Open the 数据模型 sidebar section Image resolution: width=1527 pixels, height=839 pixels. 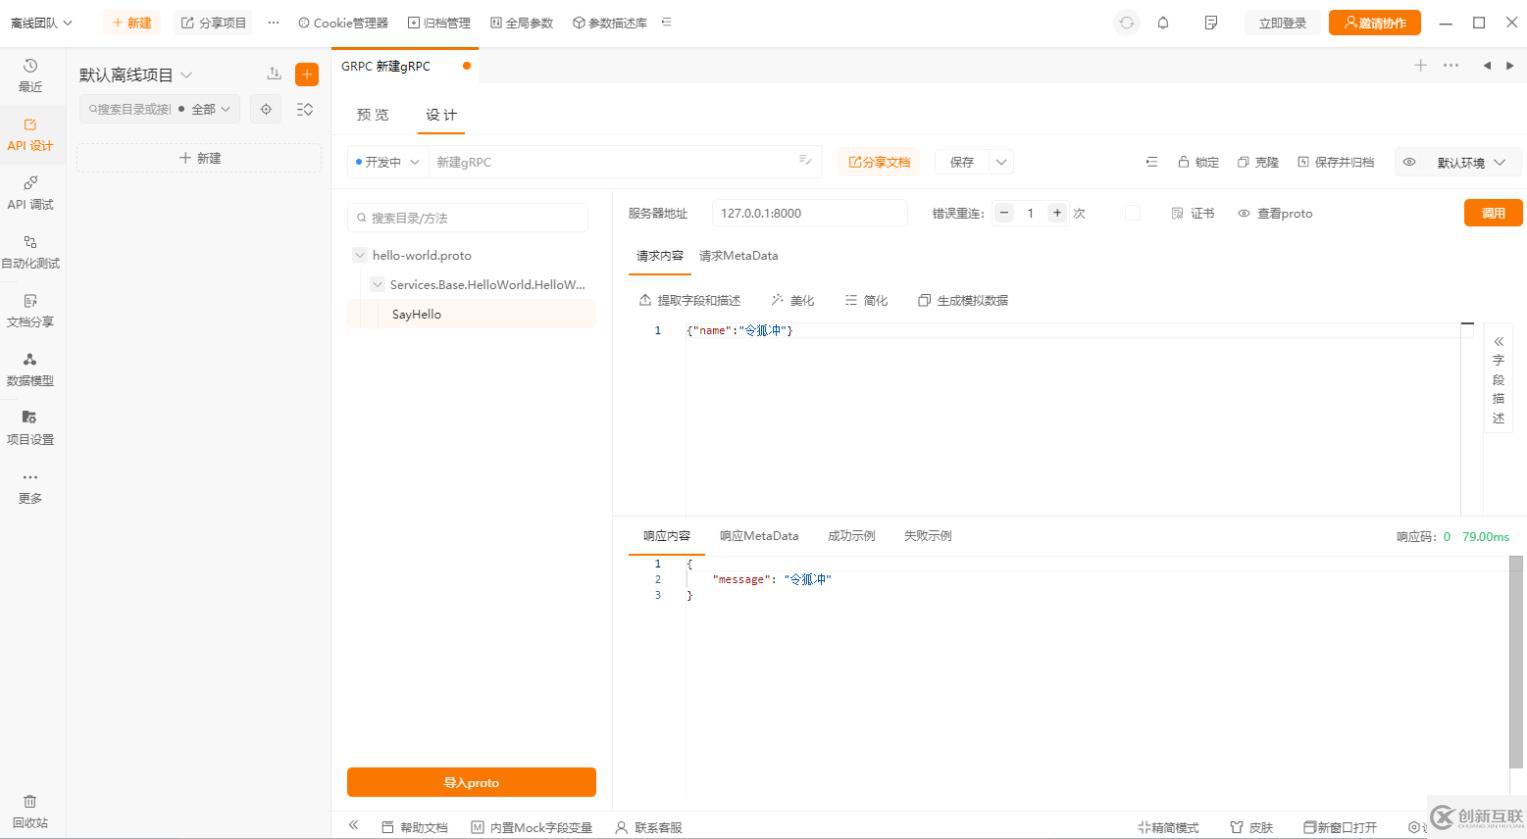[x=31, y=369]
